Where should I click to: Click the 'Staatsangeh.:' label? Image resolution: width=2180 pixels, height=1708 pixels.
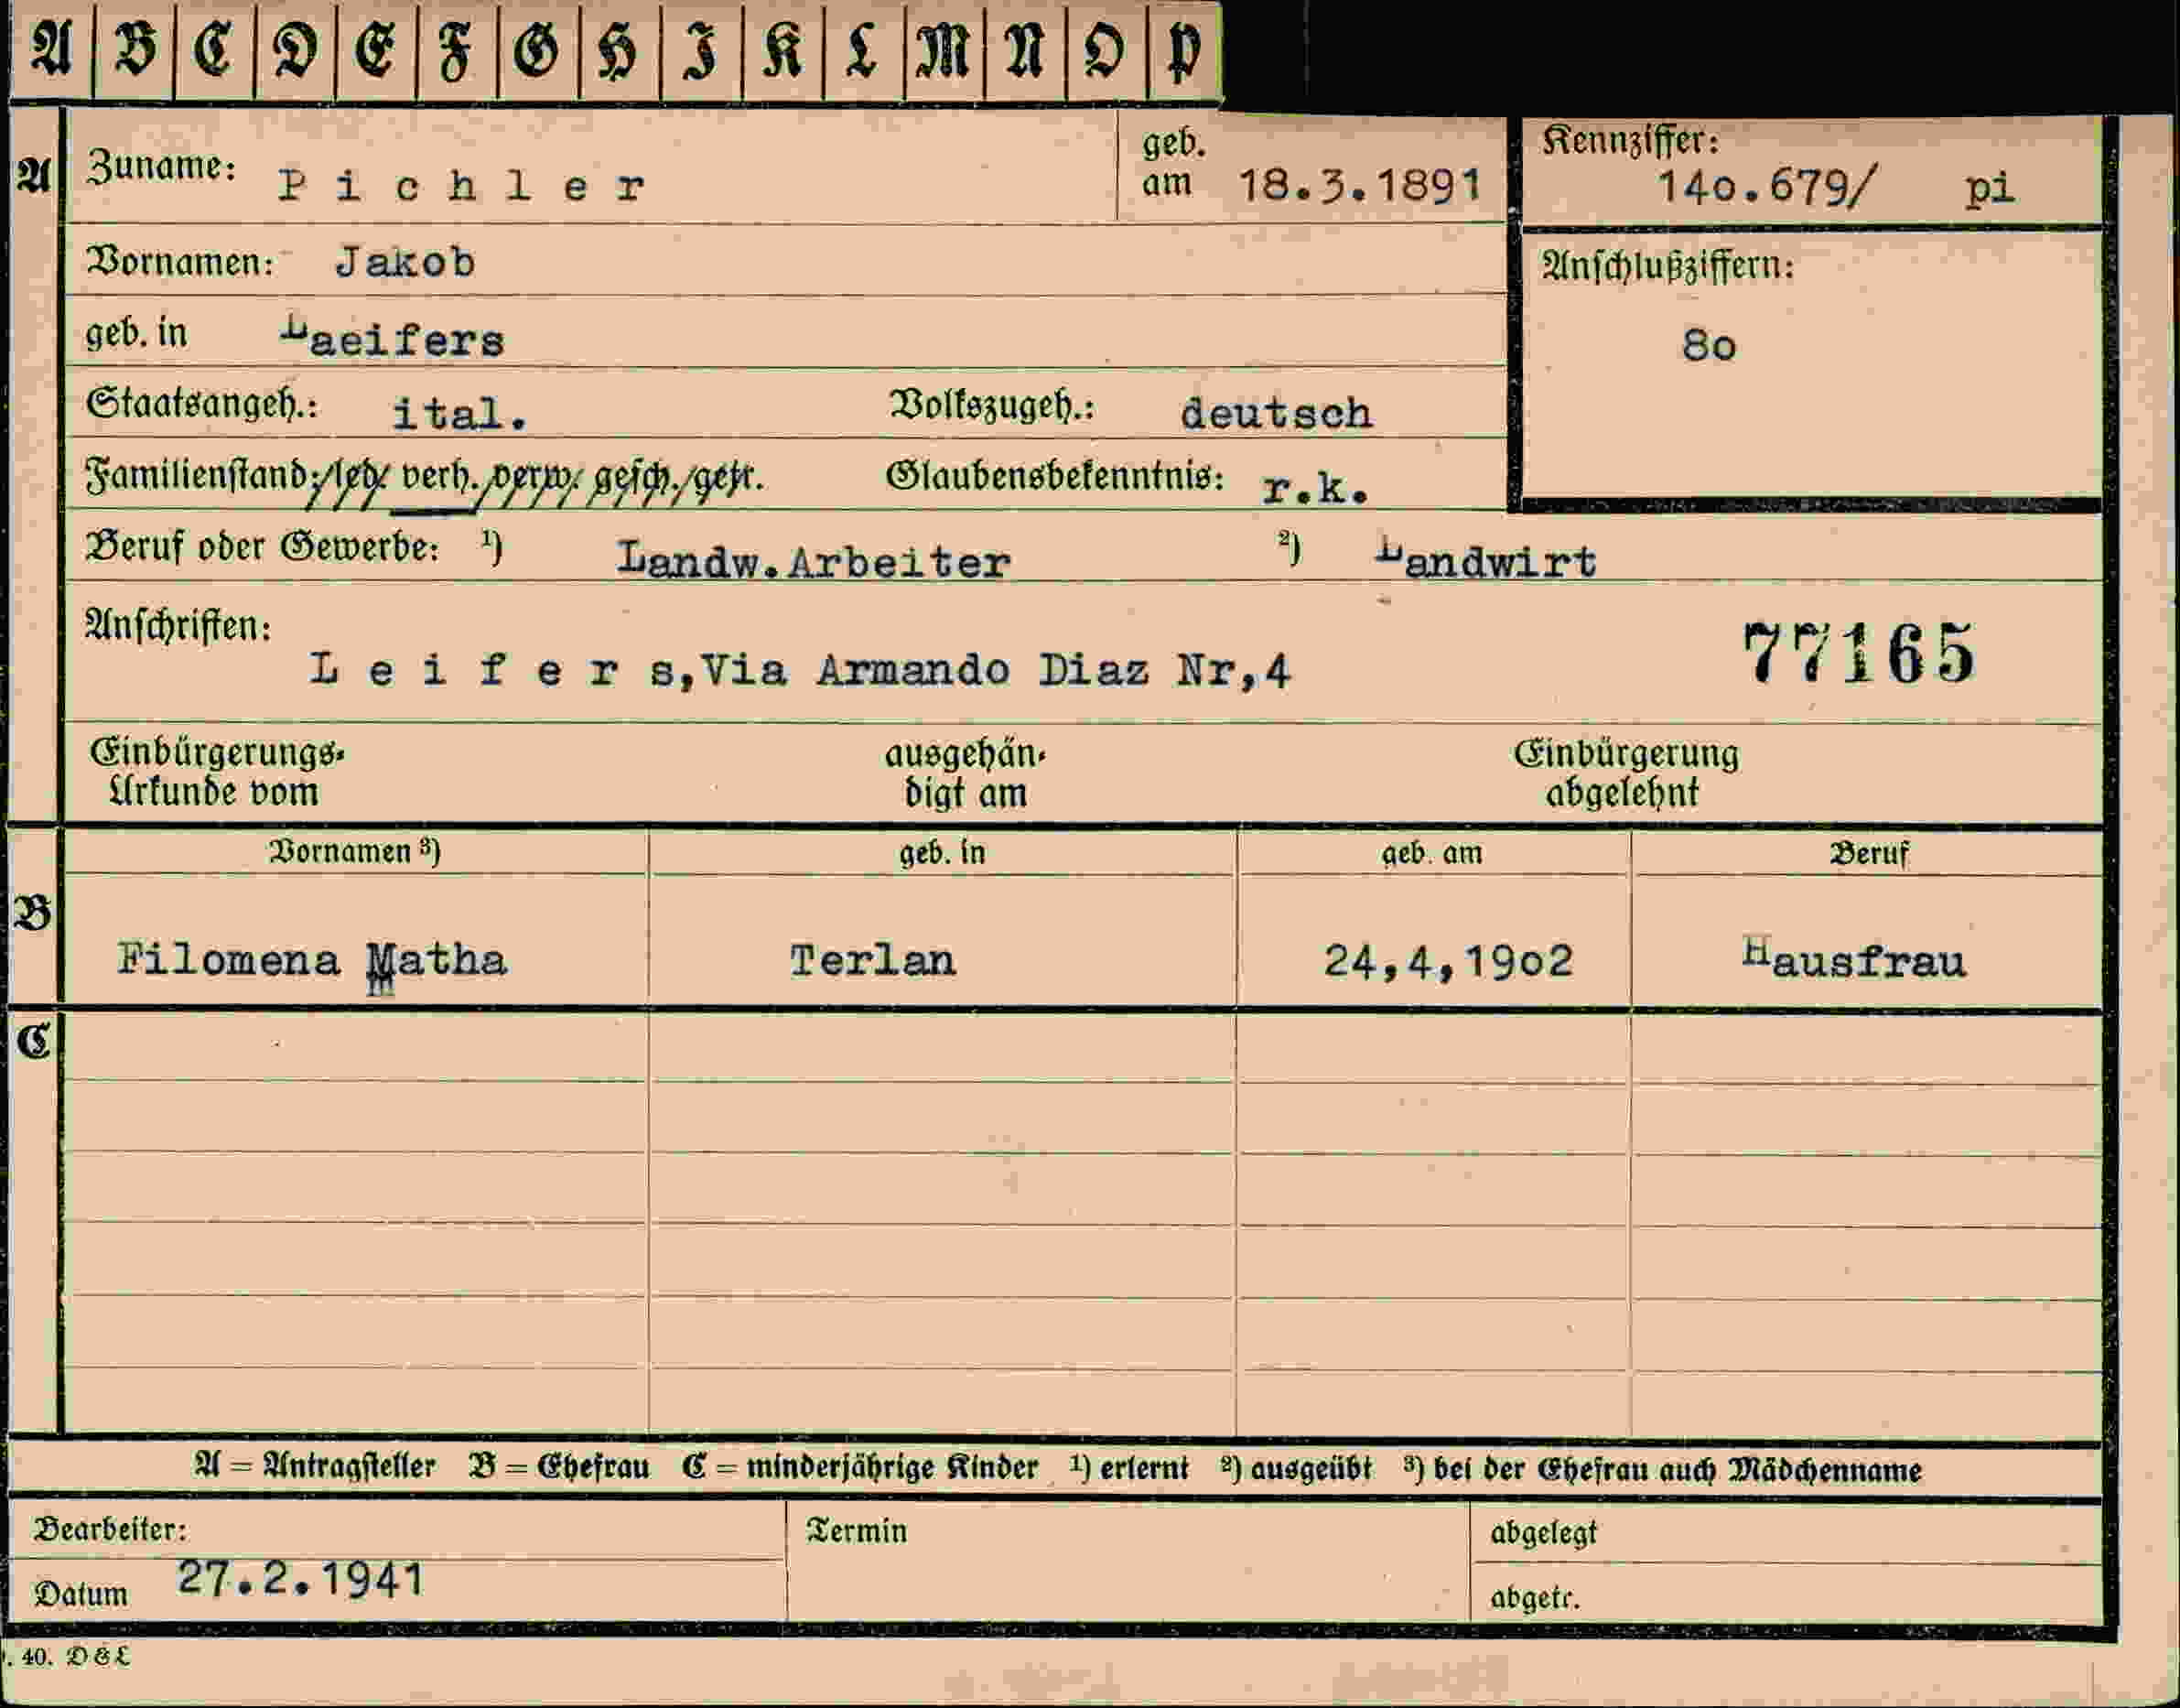pyautogui.click(x=202, y=404)
